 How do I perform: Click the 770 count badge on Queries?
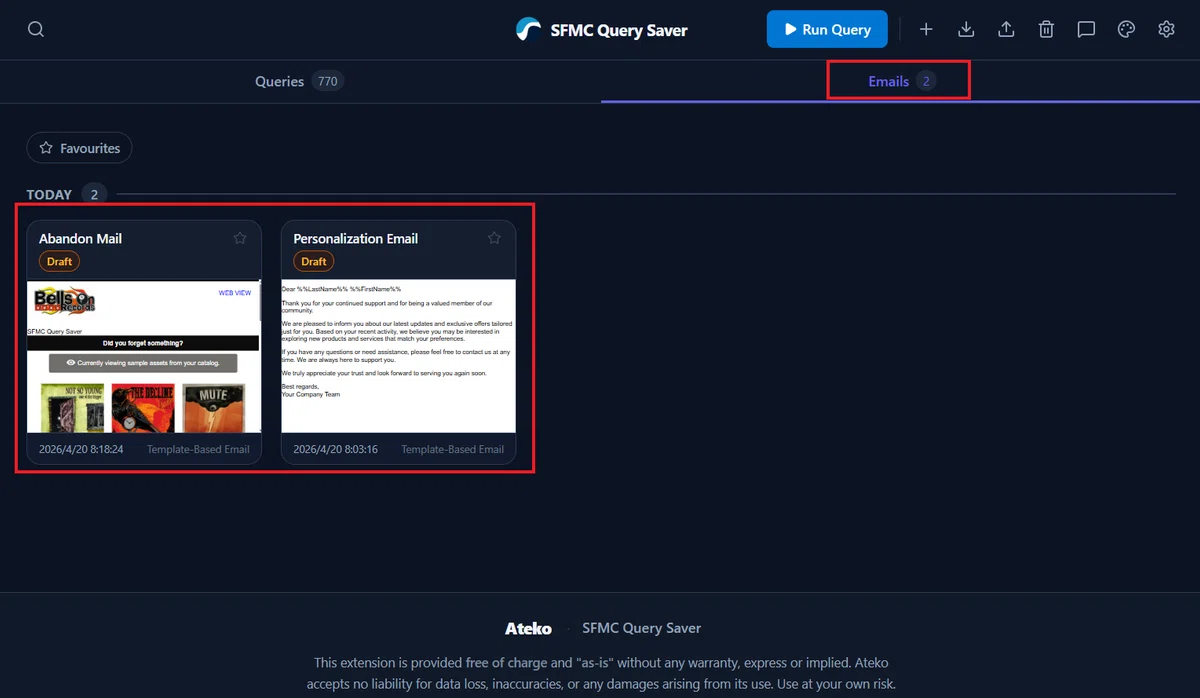pos(327,81)
